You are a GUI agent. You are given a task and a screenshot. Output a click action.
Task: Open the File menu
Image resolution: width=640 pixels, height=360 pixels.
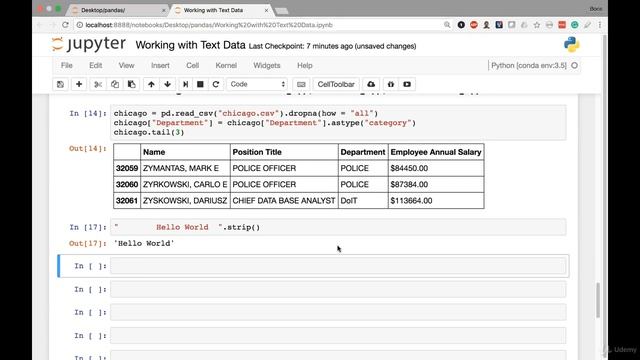click(67, 65)
